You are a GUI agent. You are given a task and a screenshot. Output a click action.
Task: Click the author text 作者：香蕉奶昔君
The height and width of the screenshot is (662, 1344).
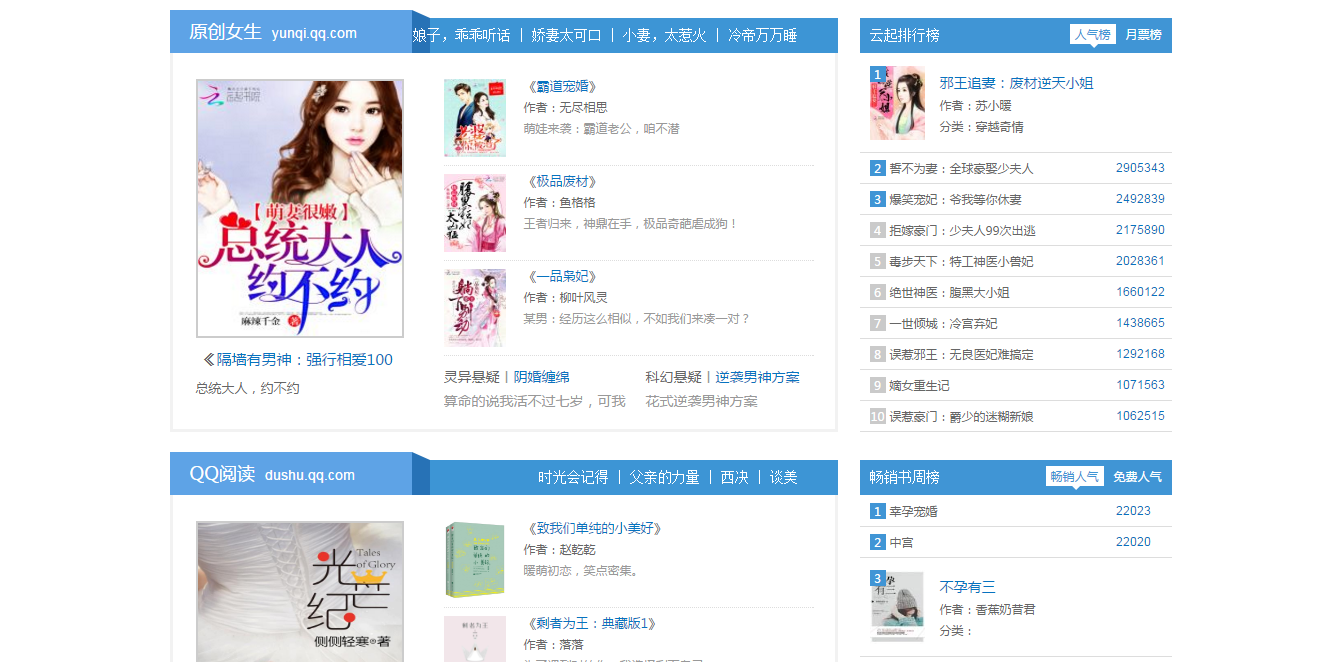[x=987, y=609]
